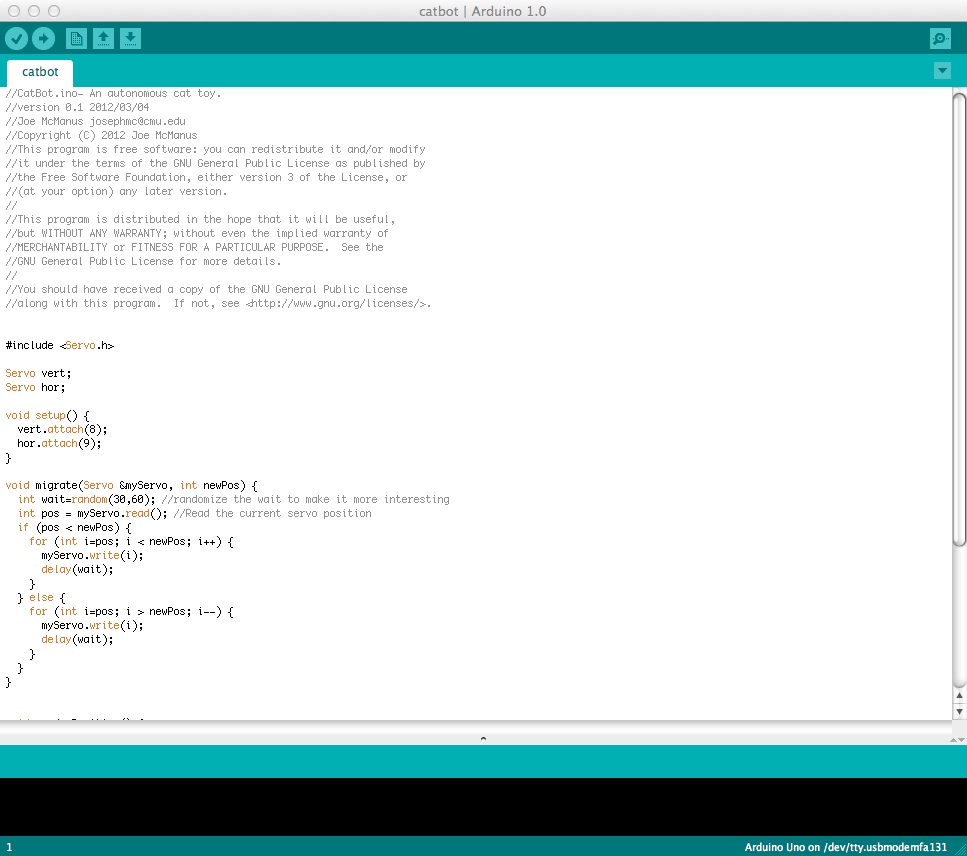Screen dimensions: 967x856
Task: Click the "//Copyright (C) 2012 Joe McManus" line
Action: tap(101, 136)
